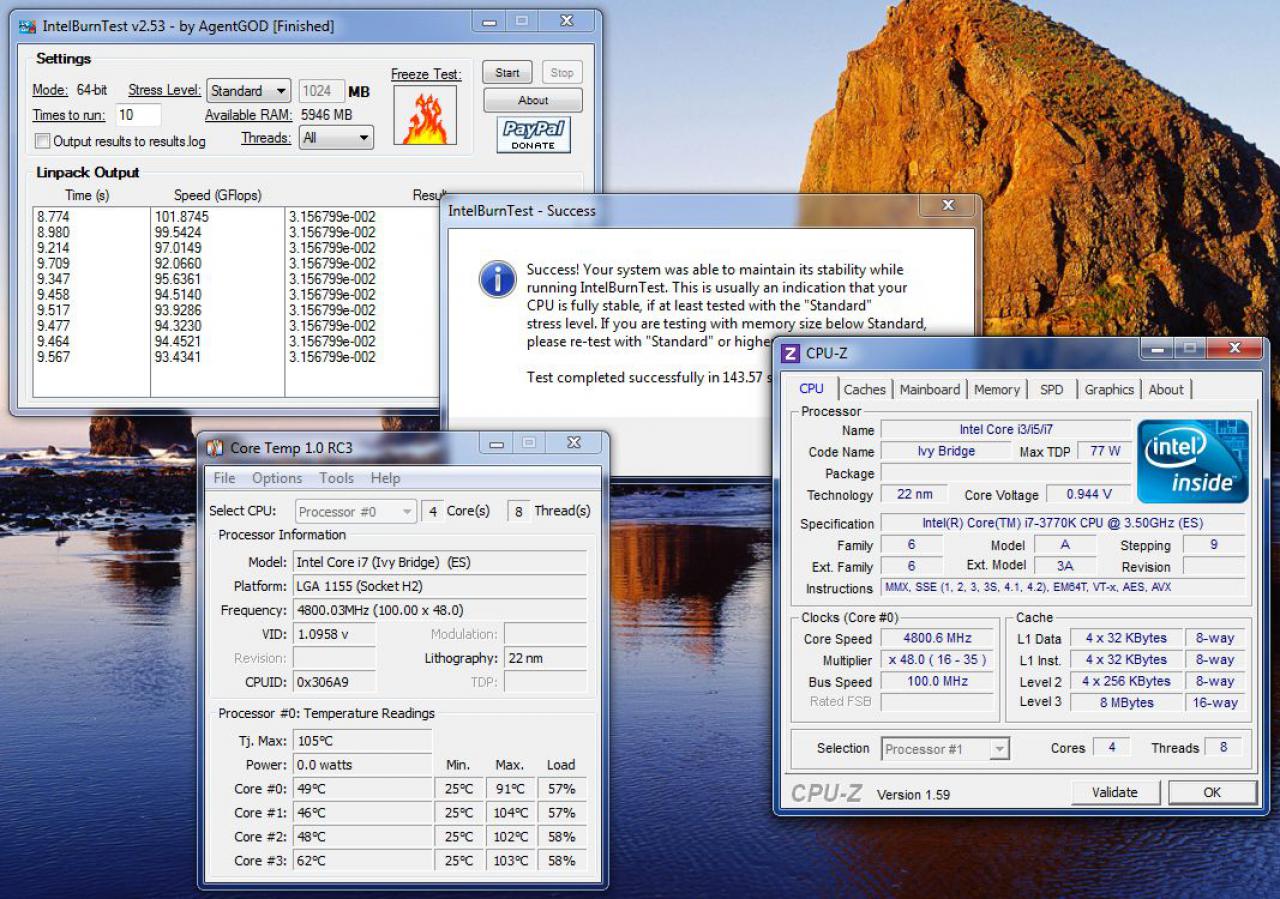This screenshot has height=899, width=1280.
Task: Click Core #3 current temperature 62°C
Action: pyautogui.click(x=363, y=861)
